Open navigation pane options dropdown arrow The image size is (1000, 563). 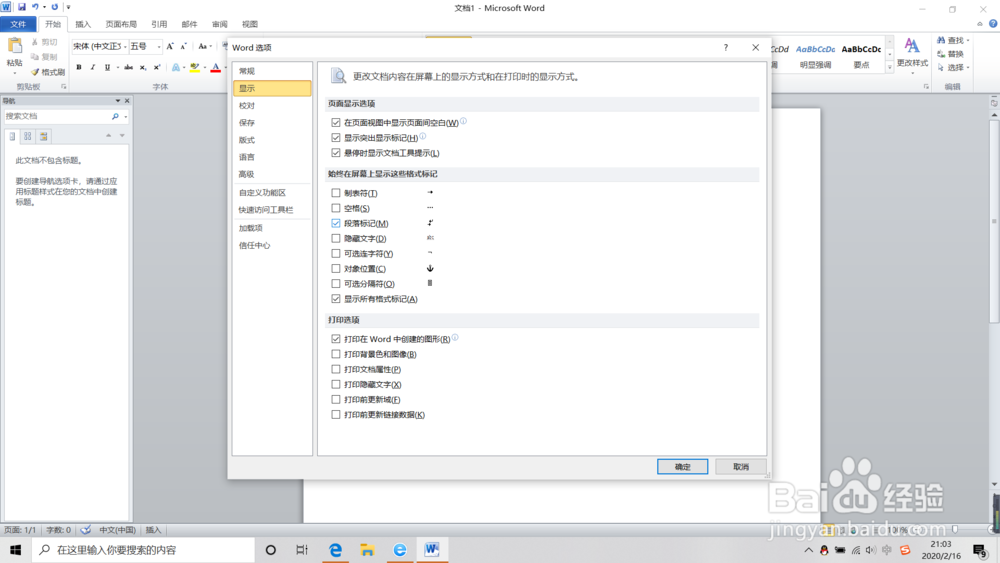(117, 101)
